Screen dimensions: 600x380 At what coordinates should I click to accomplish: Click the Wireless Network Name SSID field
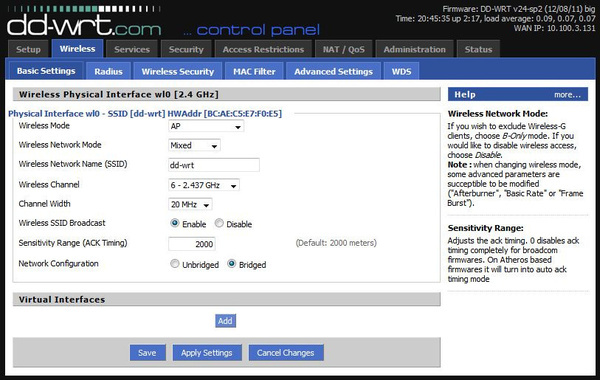pyautogui.click(x=214, y=165)
